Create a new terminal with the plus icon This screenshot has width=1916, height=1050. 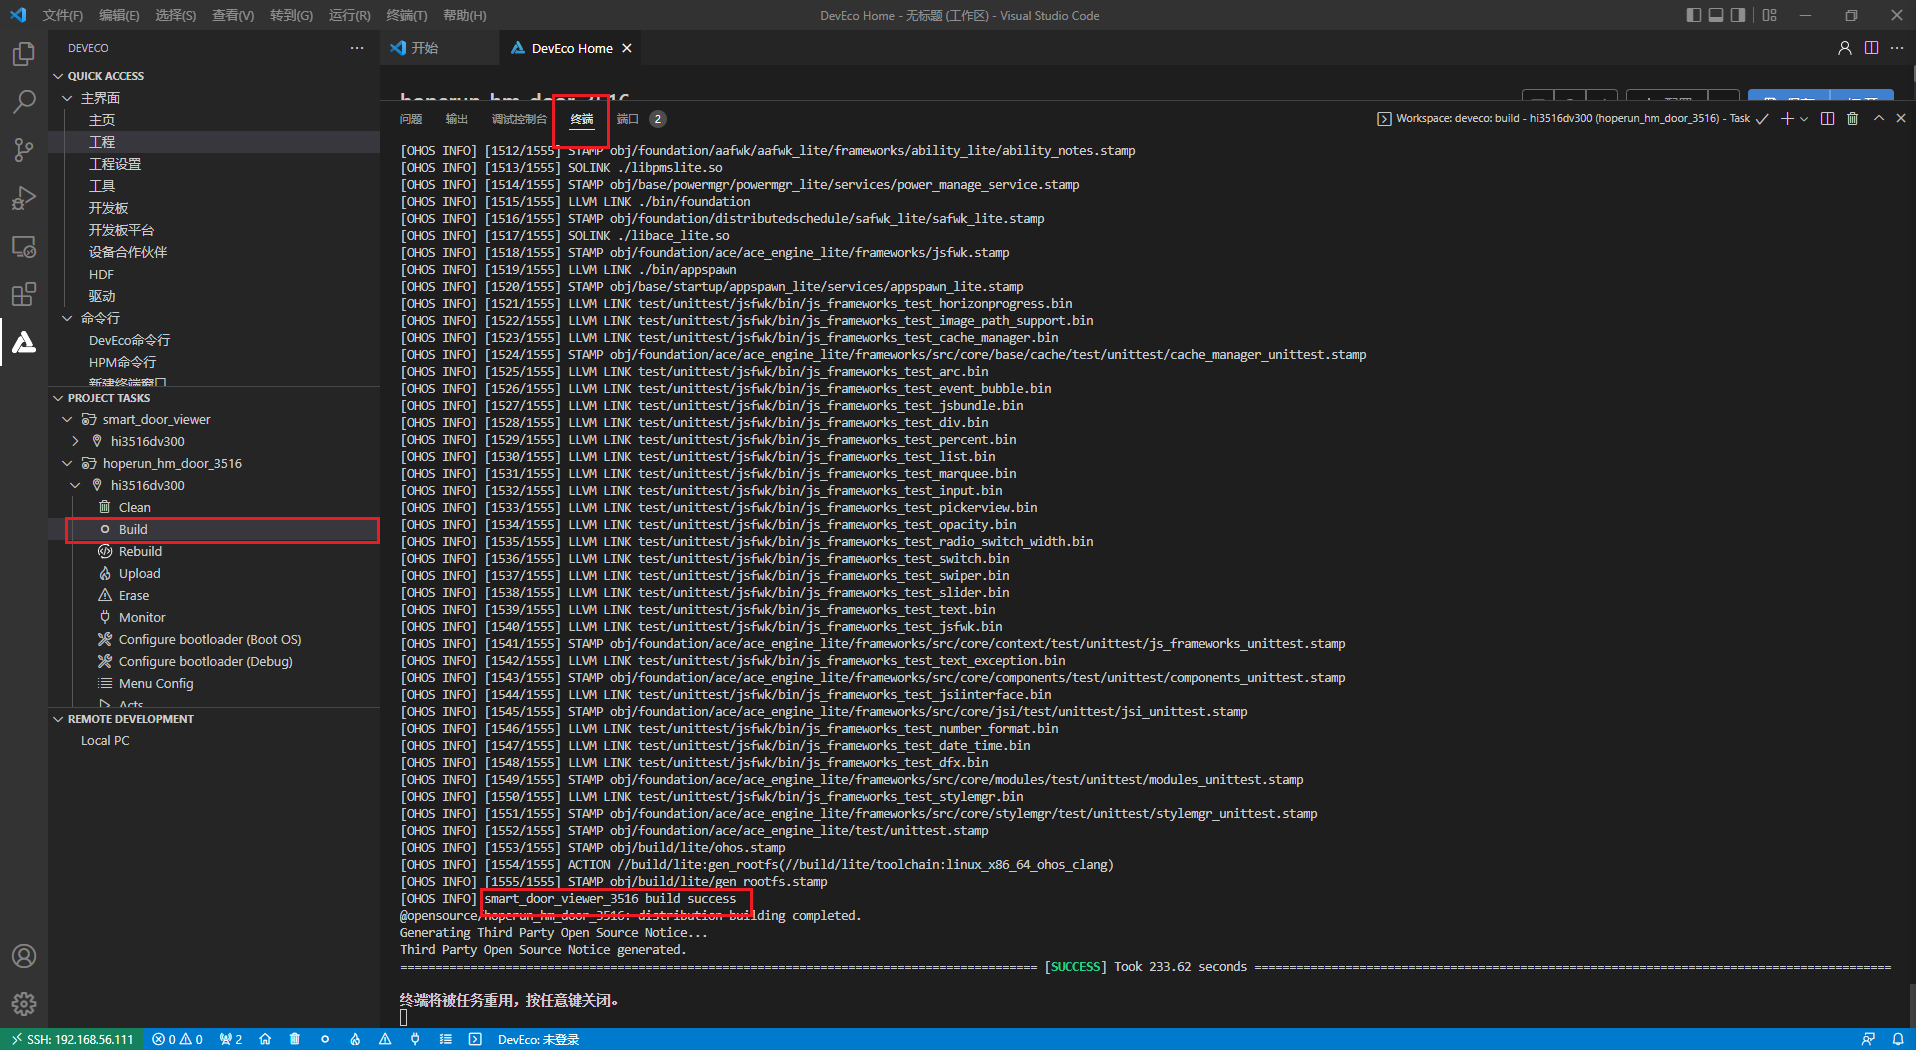[1787, 118]
